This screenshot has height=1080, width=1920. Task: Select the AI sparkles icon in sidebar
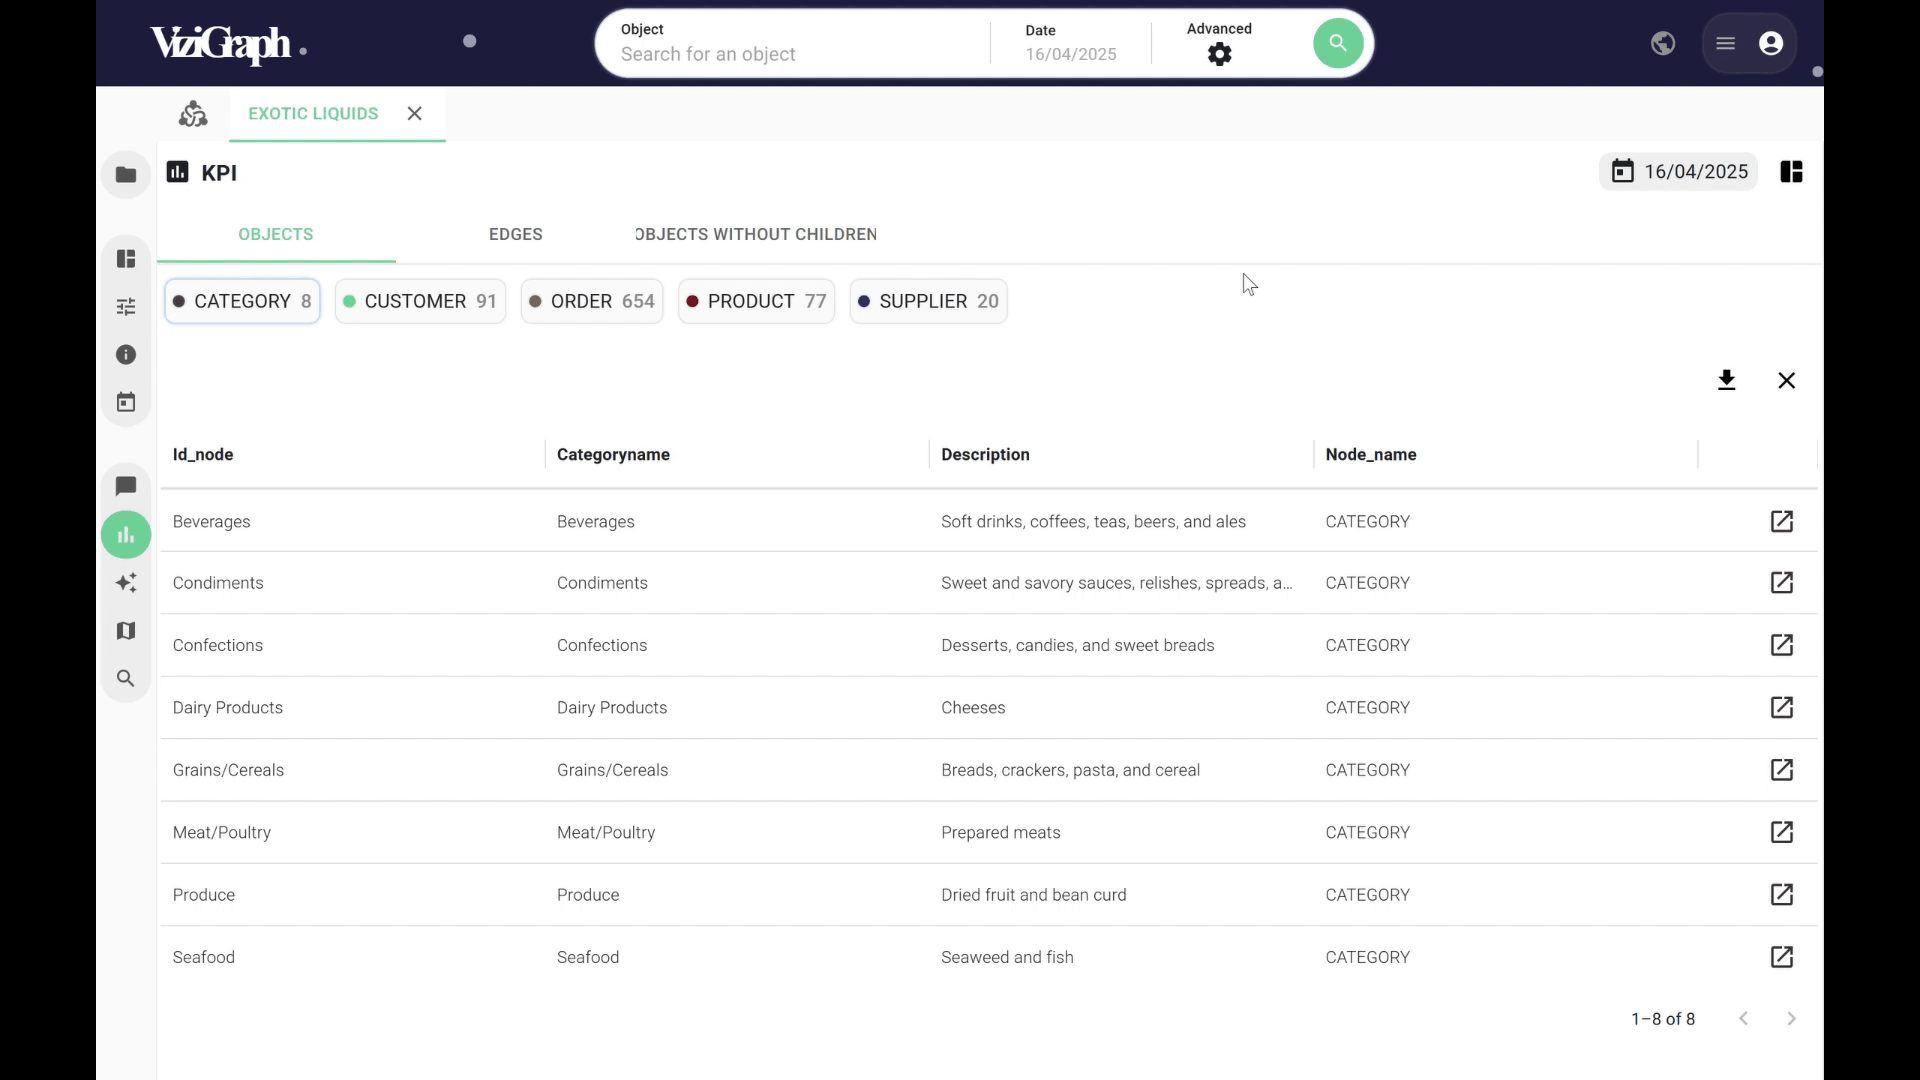point(126,583)
